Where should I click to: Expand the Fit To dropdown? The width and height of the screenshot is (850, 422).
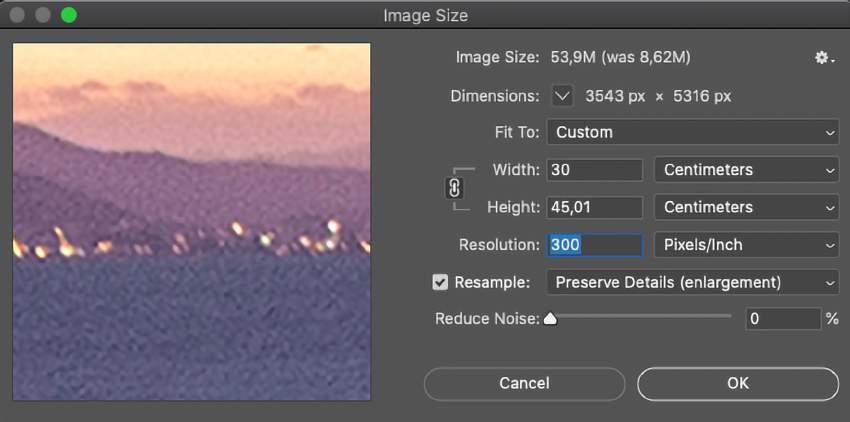(692, 132)
